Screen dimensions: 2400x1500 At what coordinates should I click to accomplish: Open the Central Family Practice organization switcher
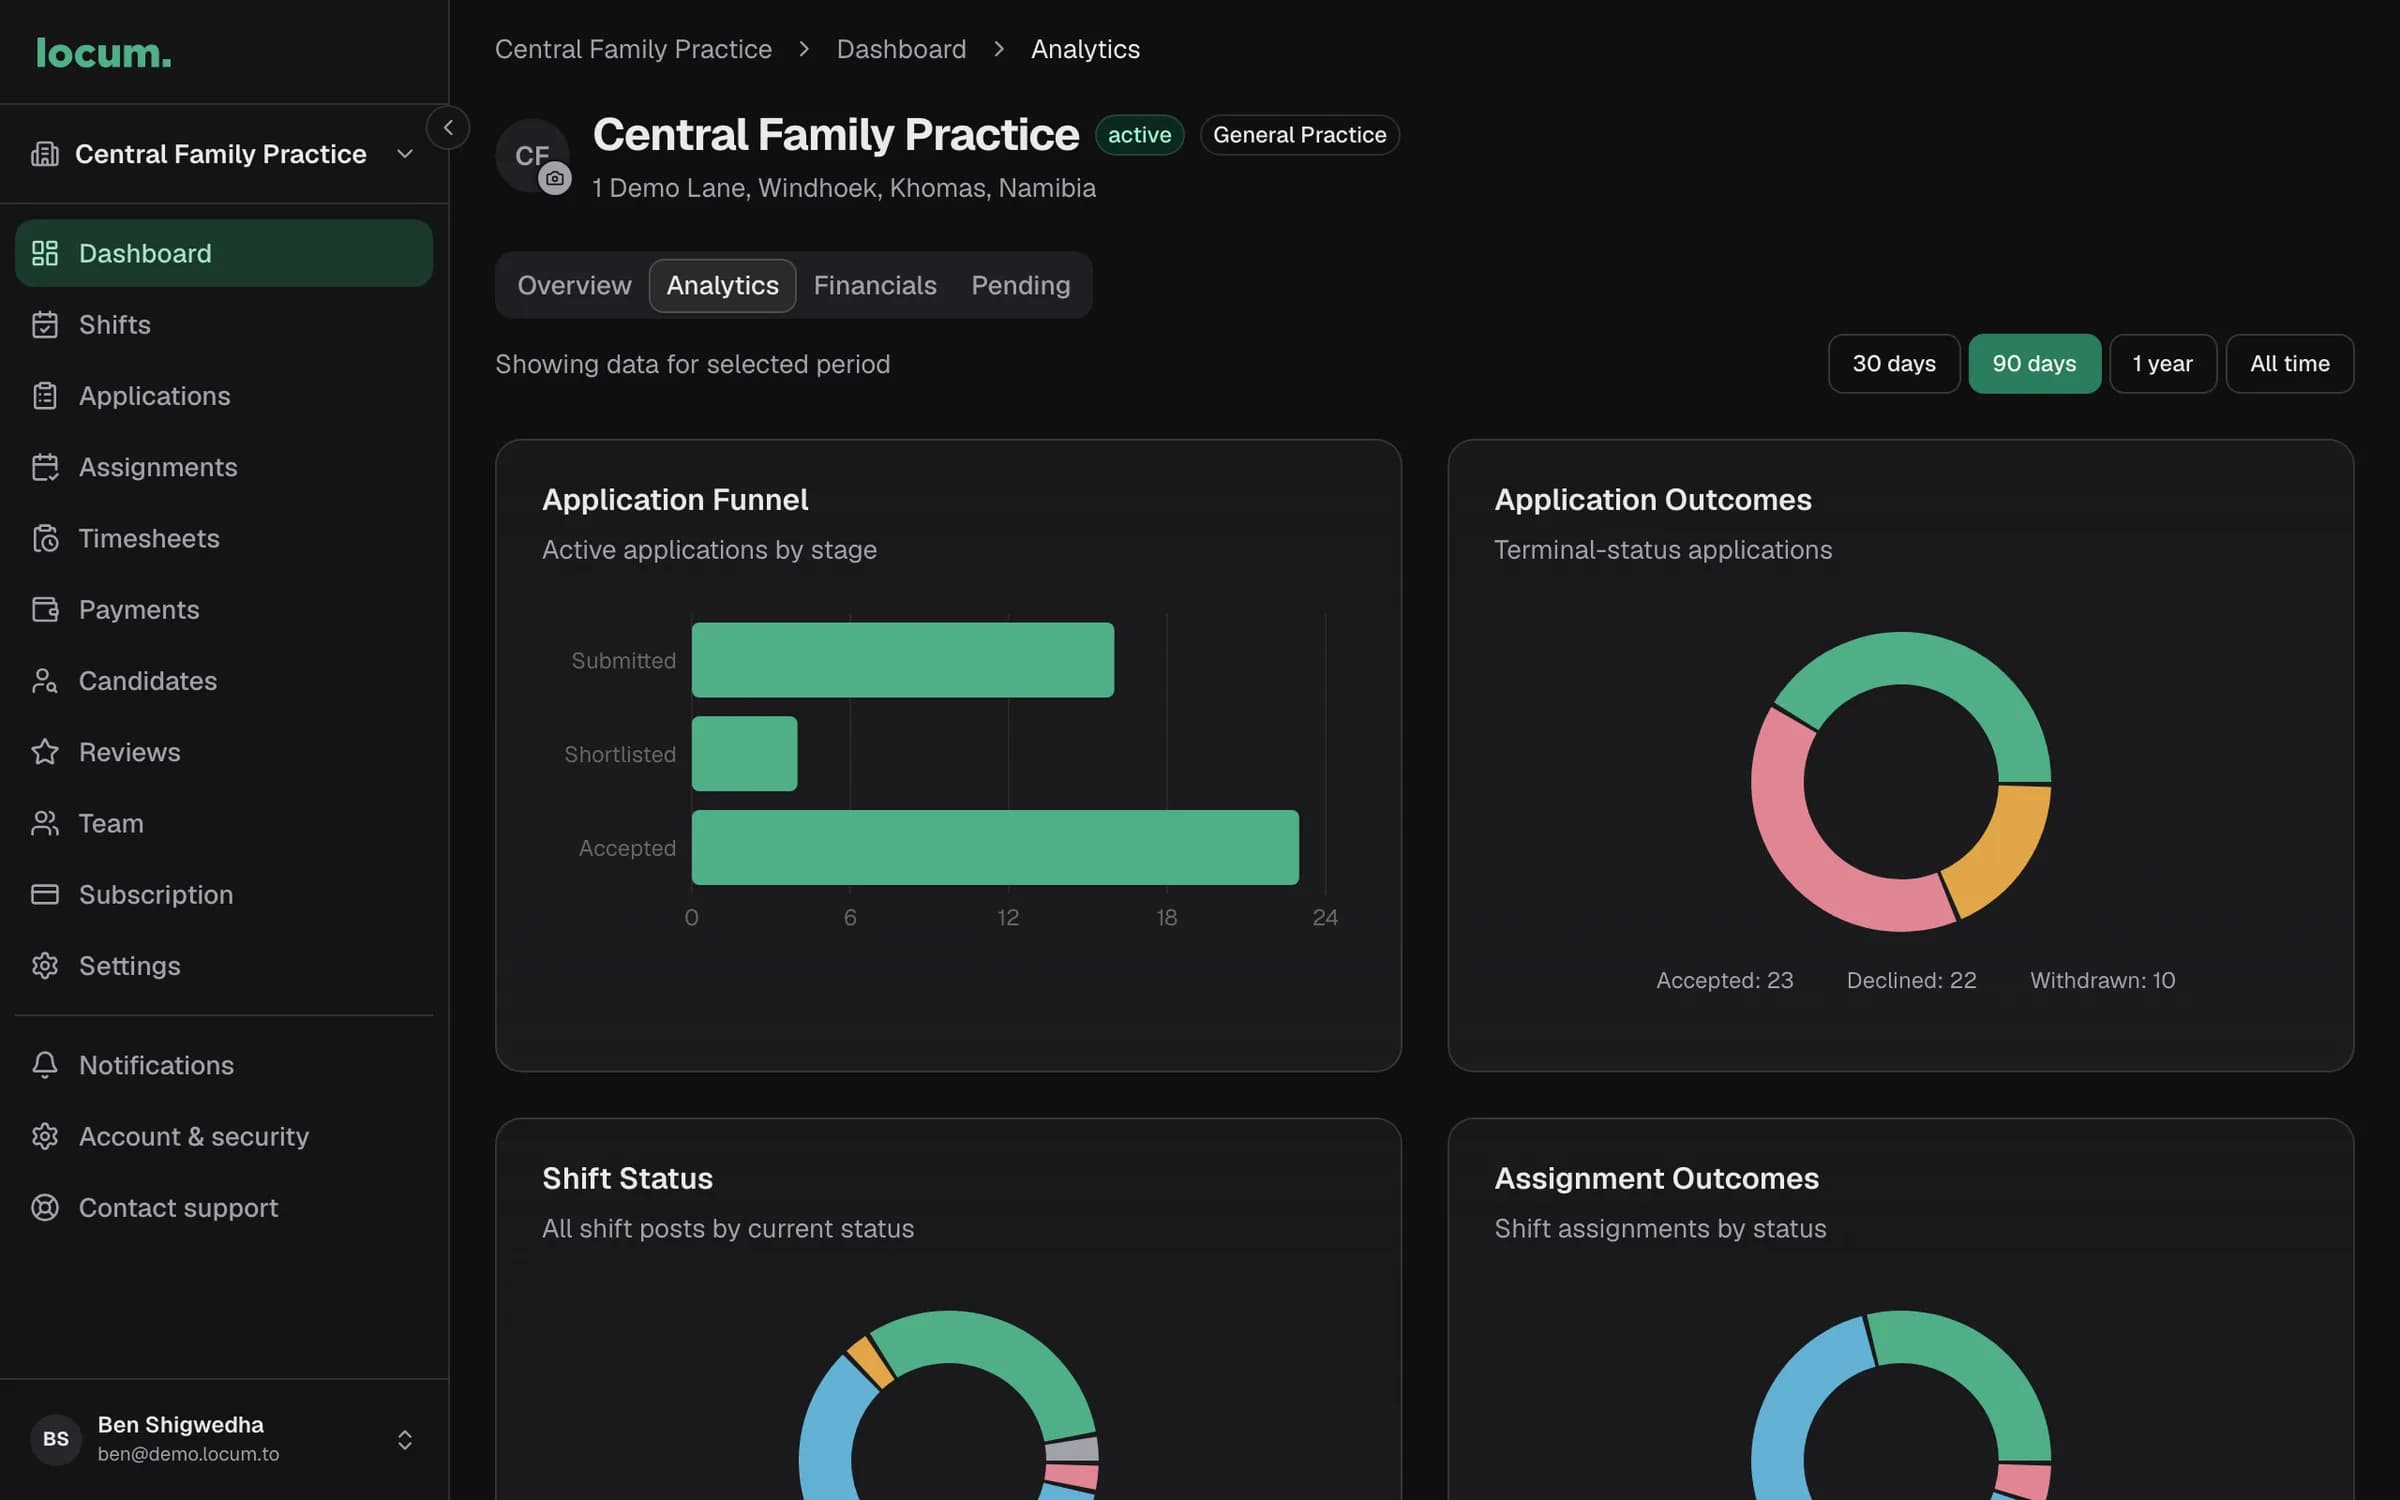(223, 154)
